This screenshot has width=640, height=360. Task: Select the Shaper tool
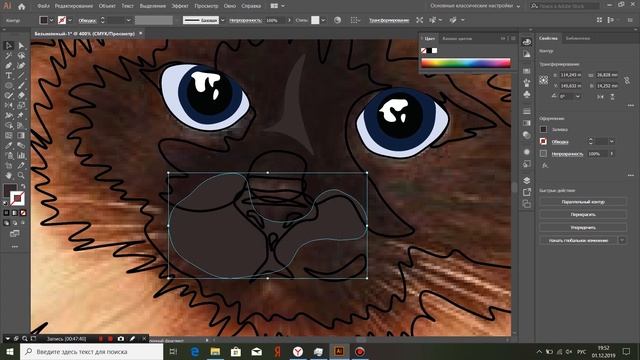pyautogui.click(x=9, y=95)
